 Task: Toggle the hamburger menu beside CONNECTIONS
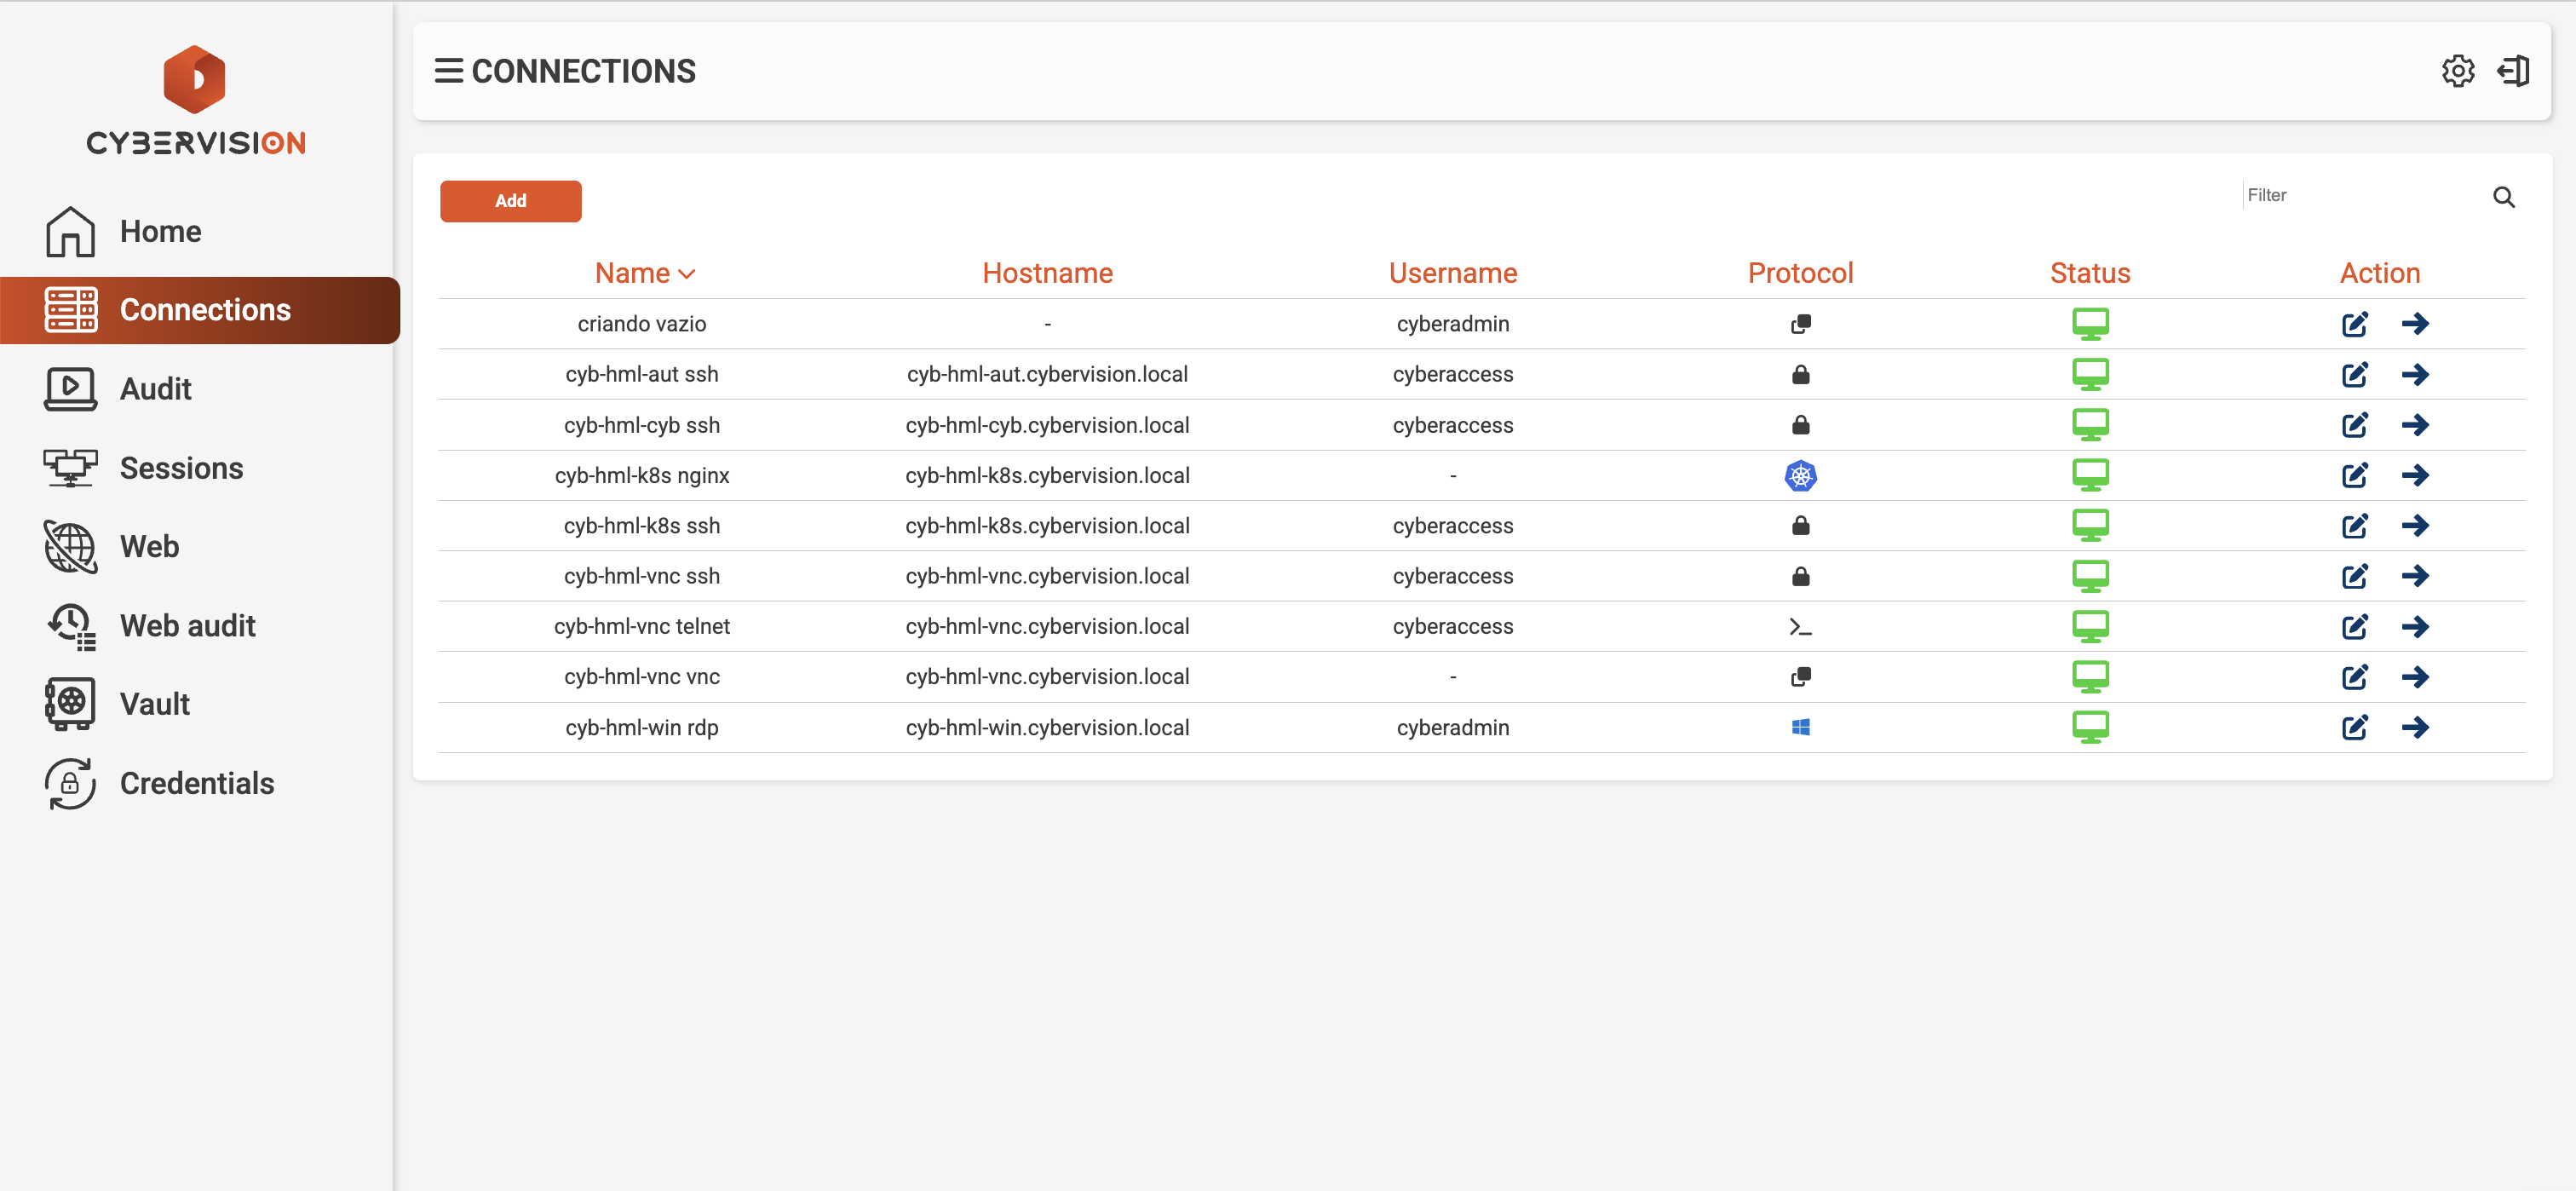tap(448, 71)
